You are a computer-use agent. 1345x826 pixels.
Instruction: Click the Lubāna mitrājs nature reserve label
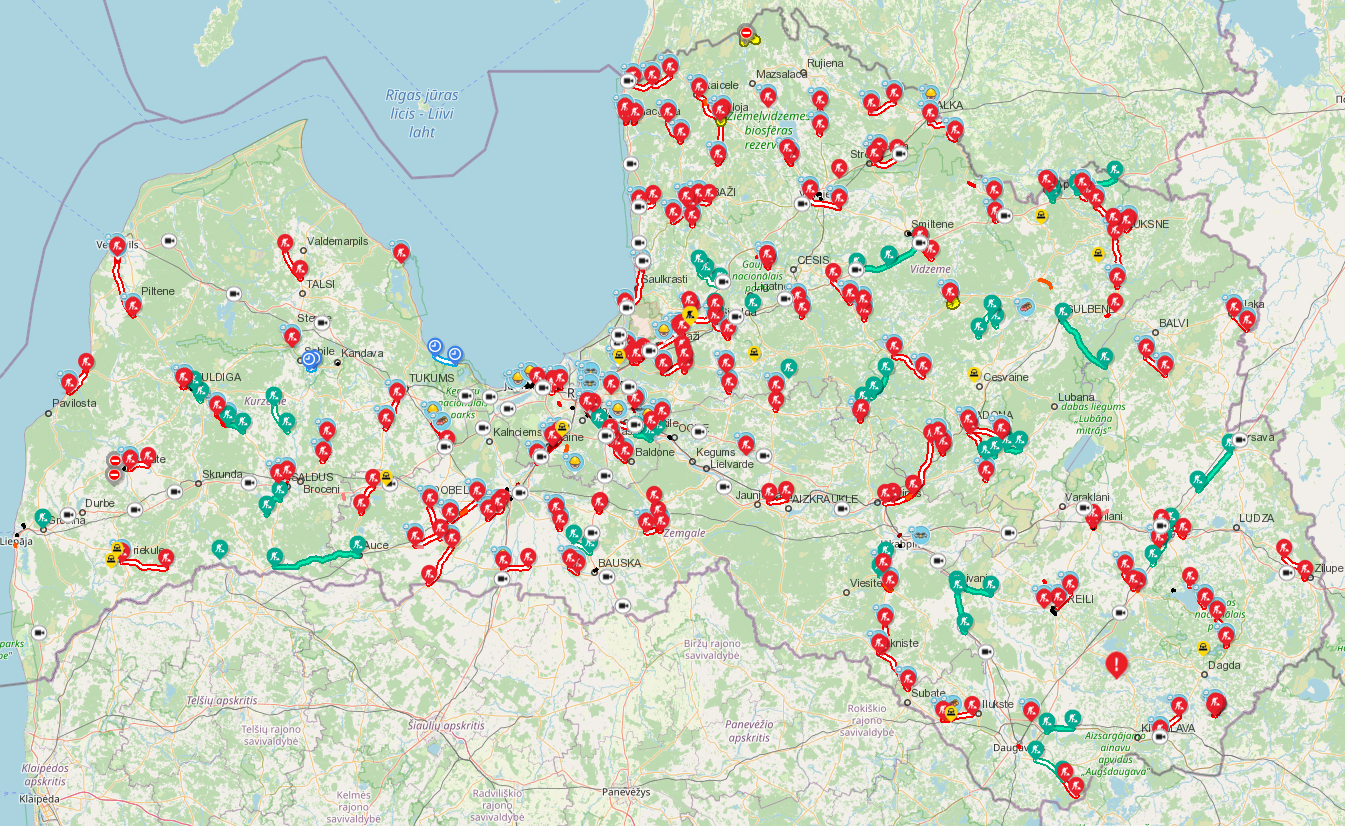tap(1097, 413)
